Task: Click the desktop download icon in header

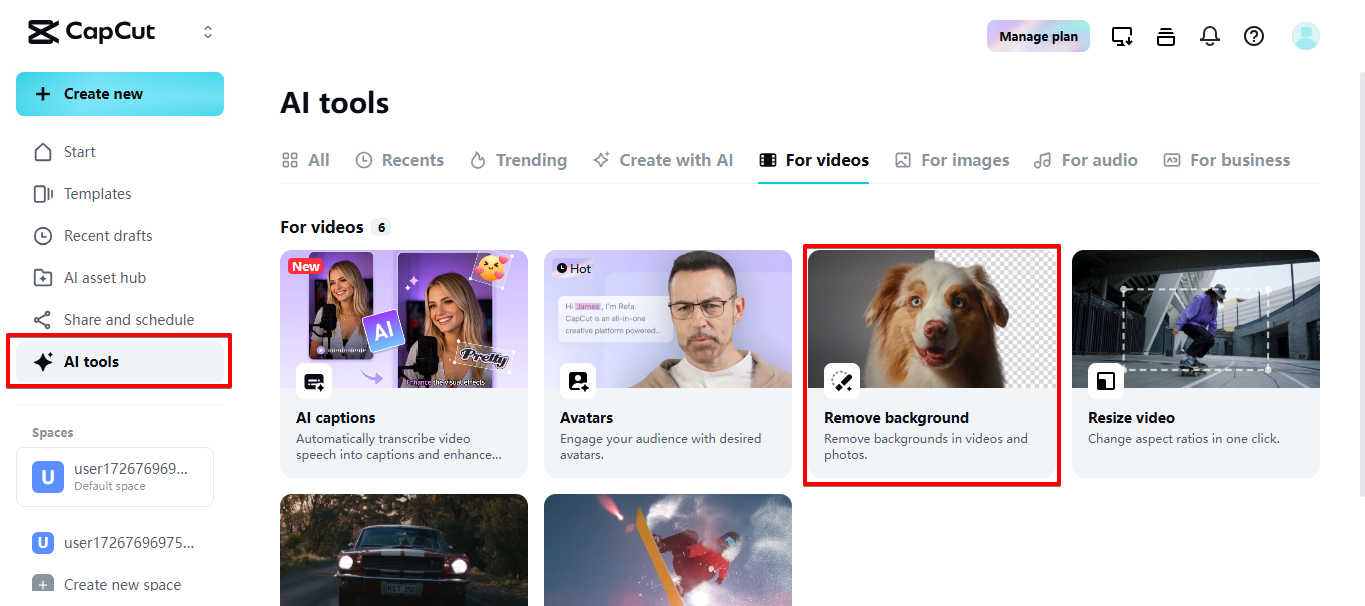Action: click(x=1122, y=37)
